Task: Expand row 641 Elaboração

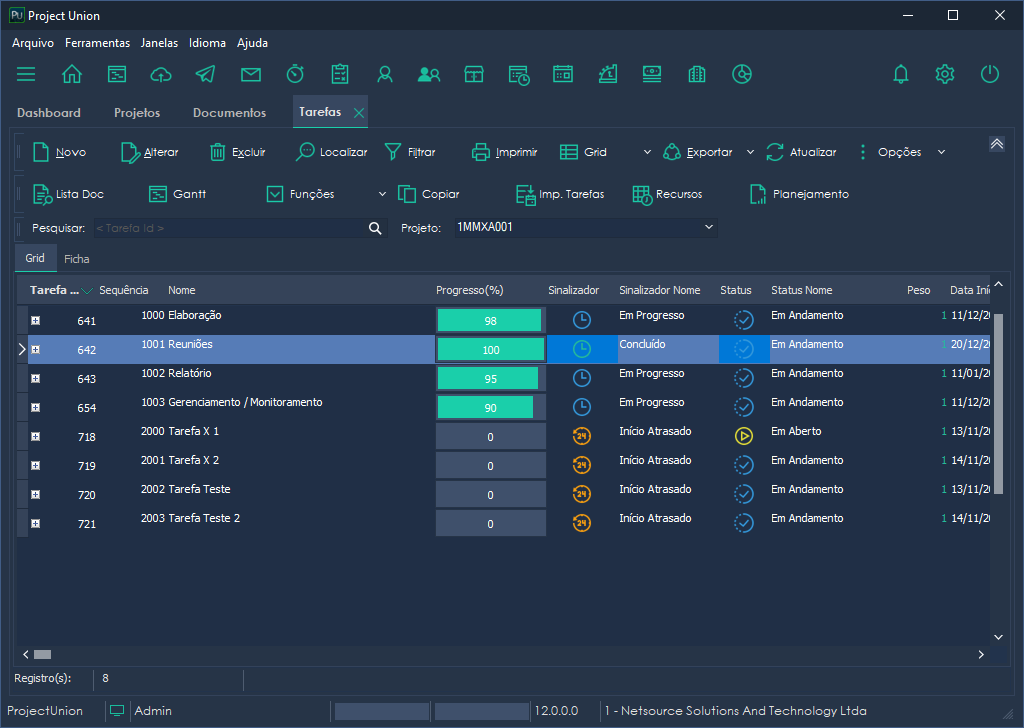Action: tap(36, 320)
